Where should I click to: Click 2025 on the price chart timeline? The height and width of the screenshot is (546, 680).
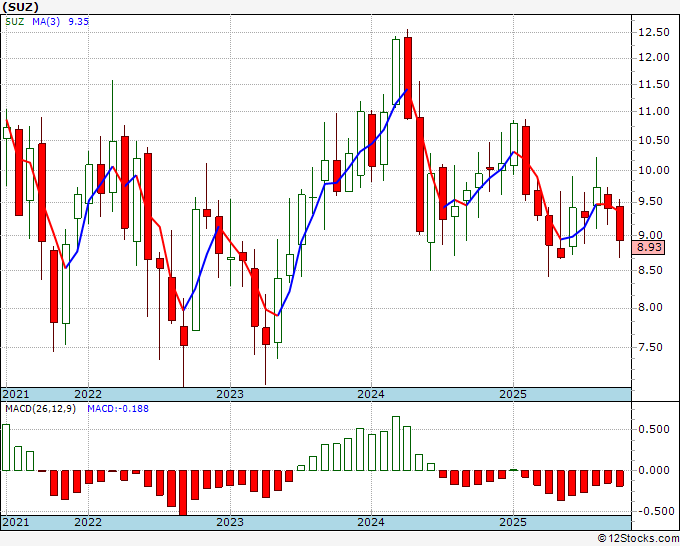[x=513, y=394]
